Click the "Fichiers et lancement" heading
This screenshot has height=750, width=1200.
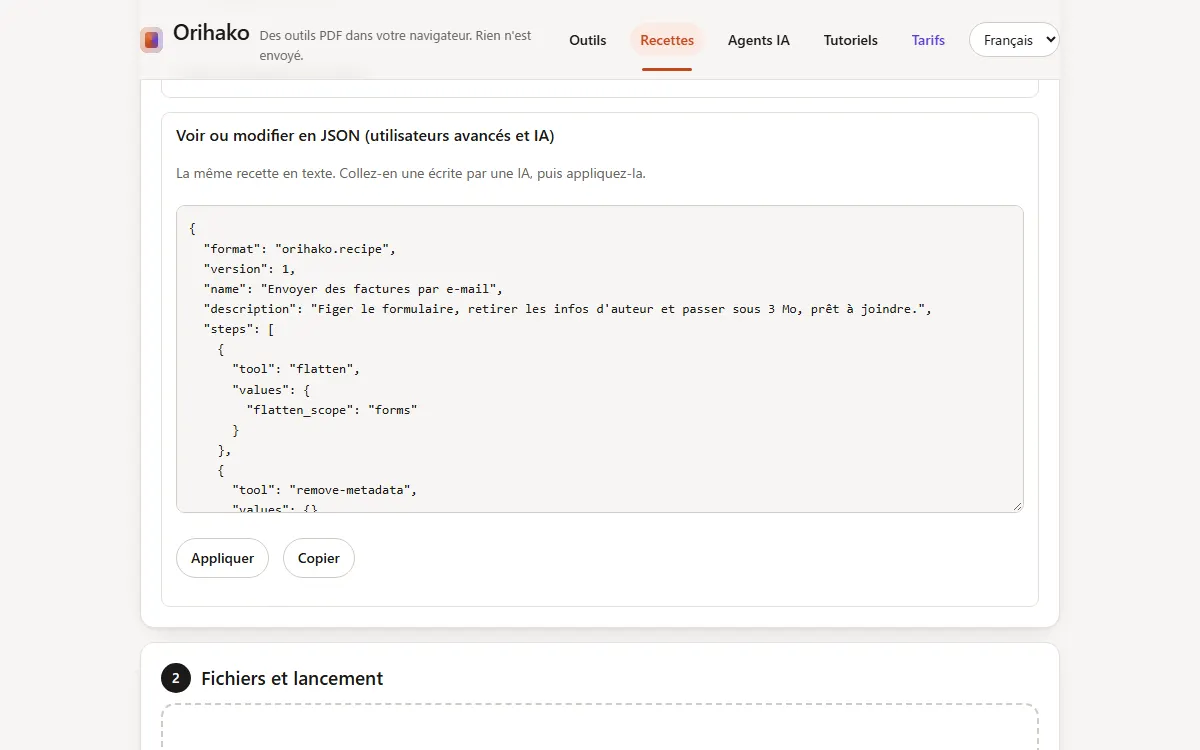[x=292, y=678]
